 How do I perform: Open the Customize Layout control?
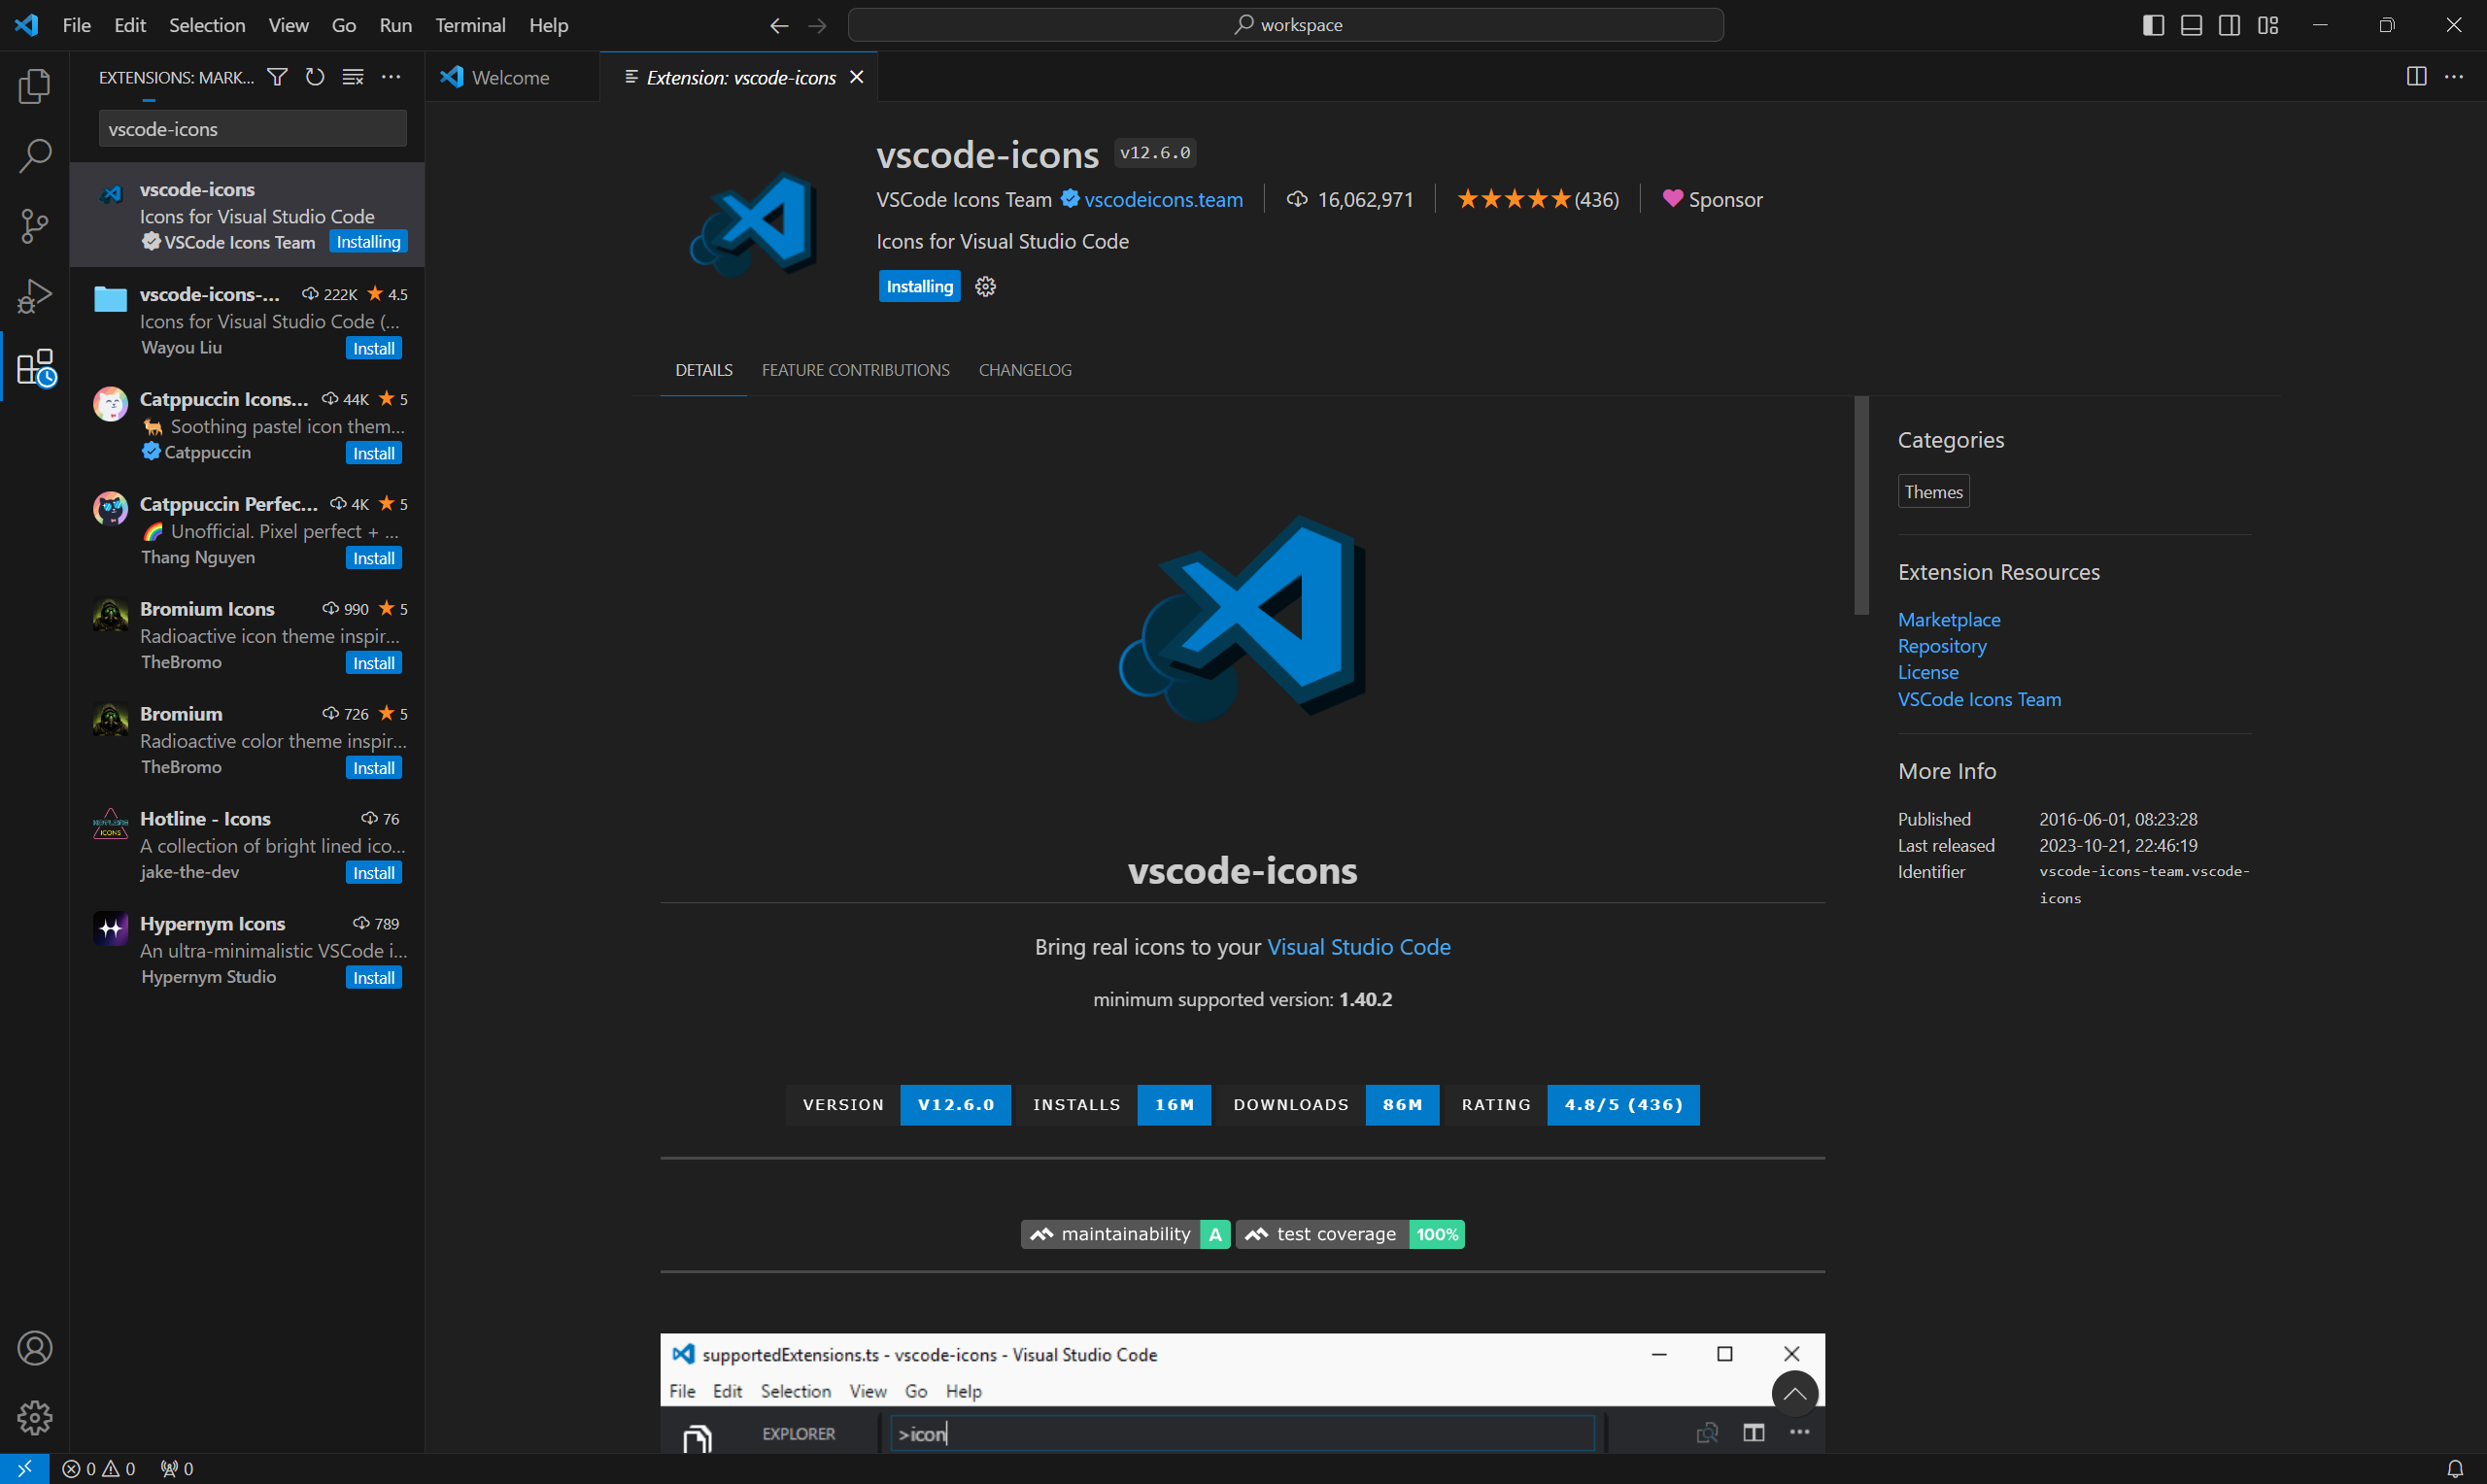click(2268, 26)
